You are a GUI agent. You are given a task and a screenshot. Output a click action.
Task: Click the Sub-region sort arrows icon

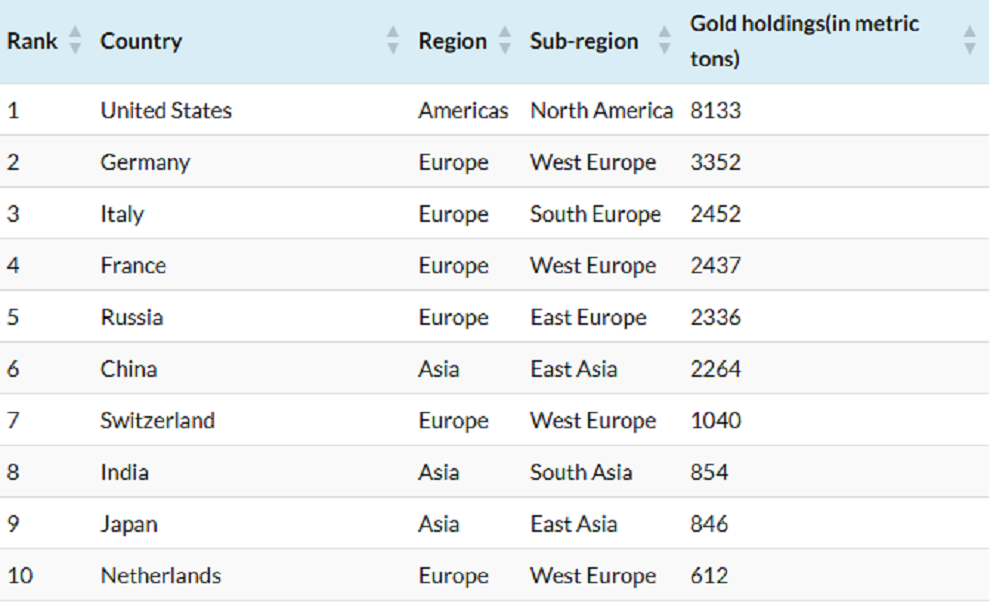point(665,41)
